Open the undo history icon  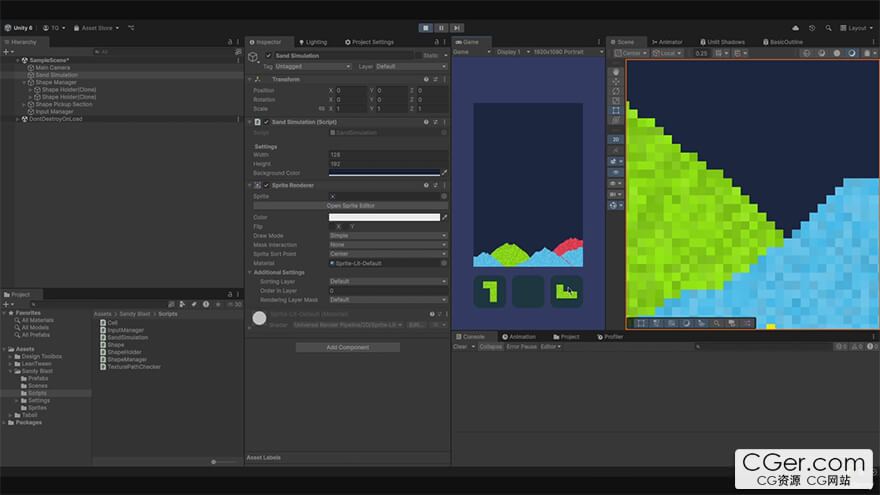point(812,28)
